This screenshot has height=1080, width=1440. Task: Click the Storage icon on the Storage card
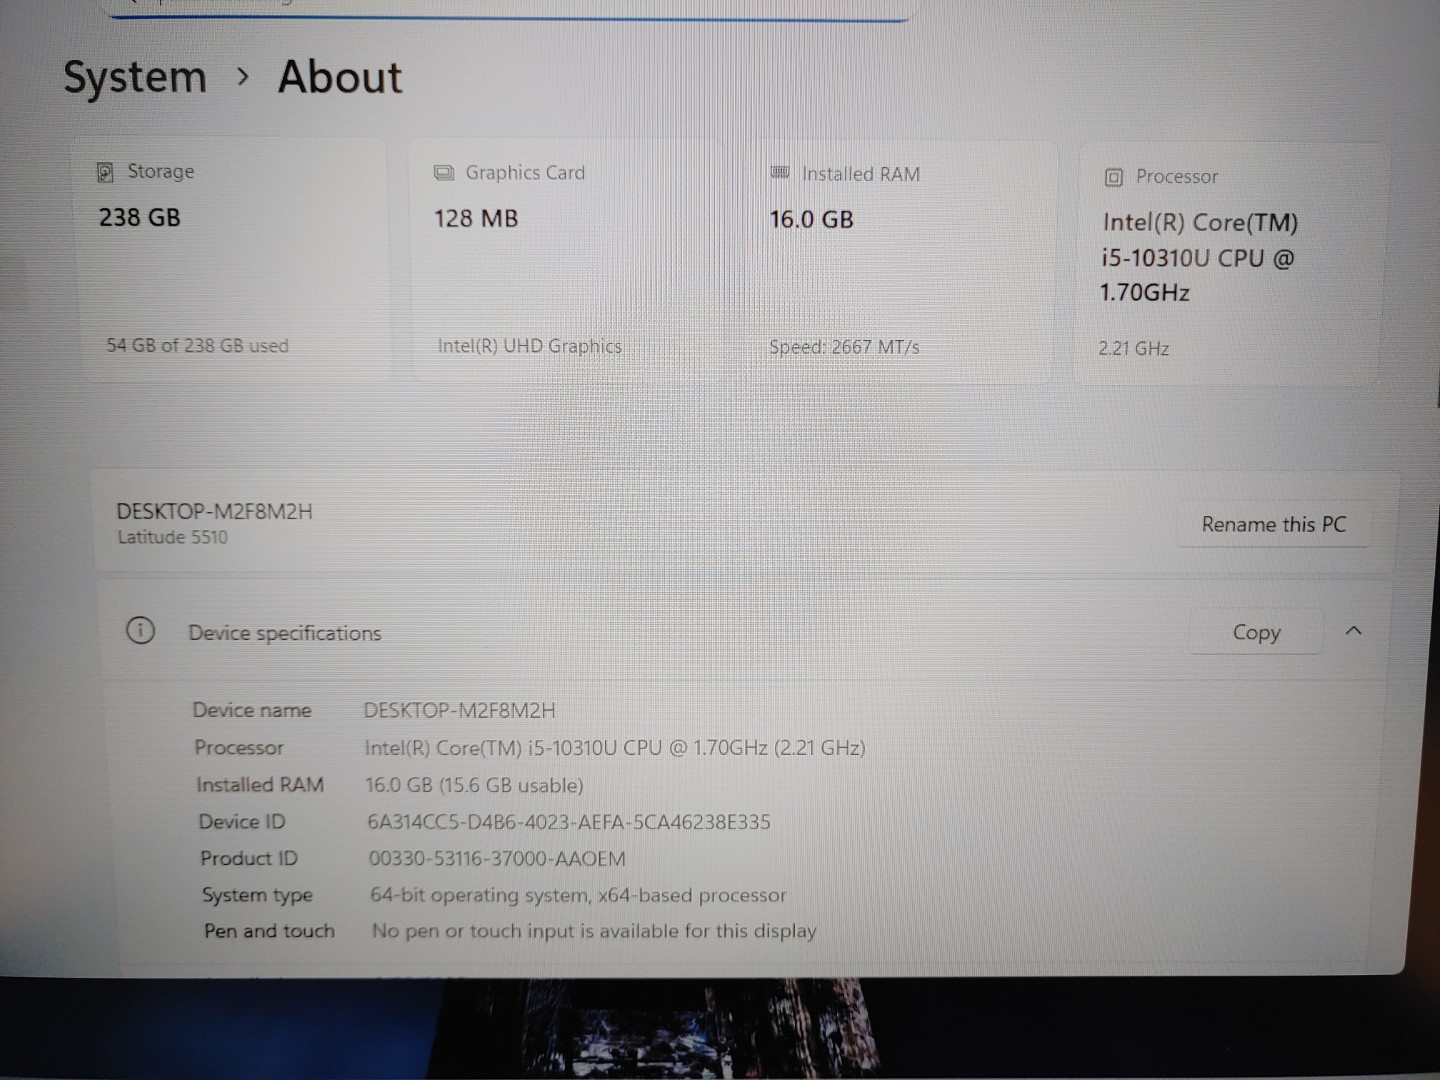pos(105,172)
